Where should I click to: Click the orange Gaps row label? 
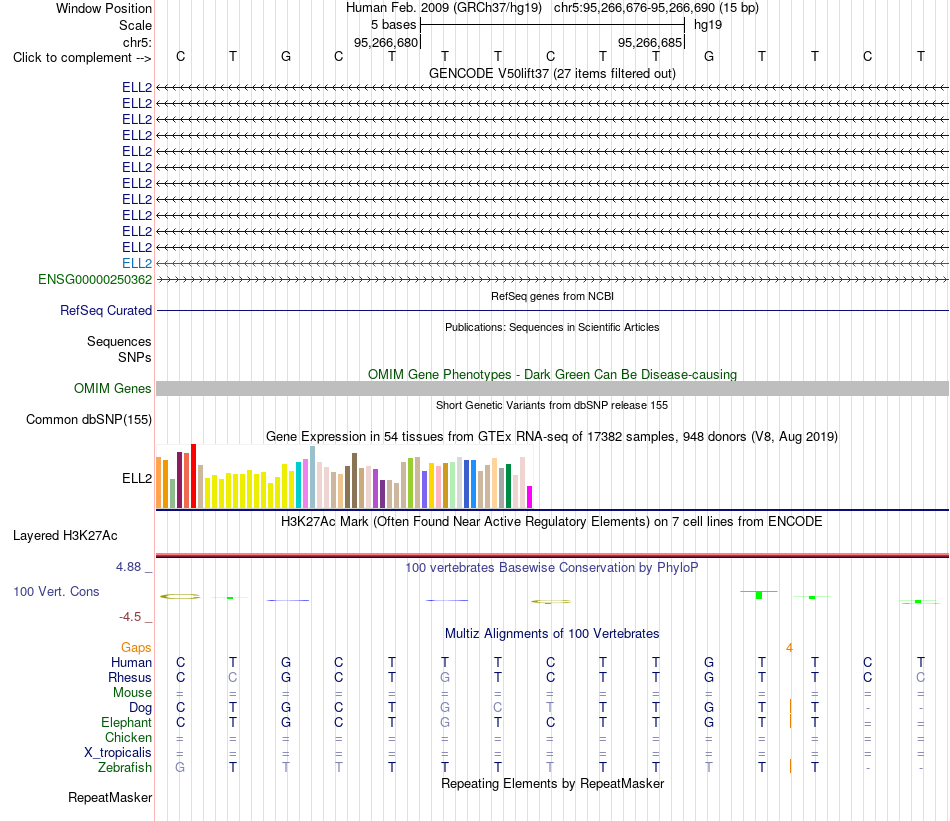[136, 648]
